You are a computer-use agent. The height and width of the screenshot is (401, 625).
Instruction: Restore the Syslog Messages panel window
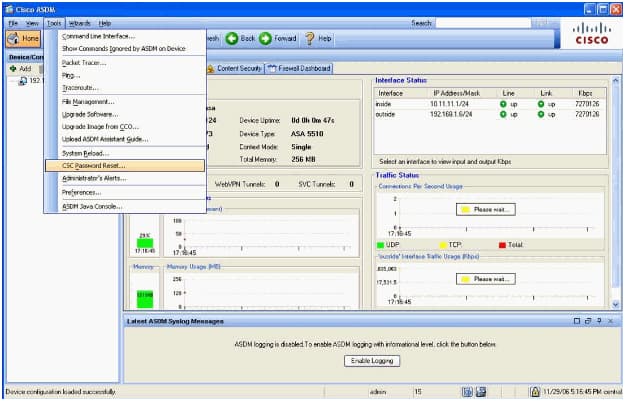[x=588, y=321]
